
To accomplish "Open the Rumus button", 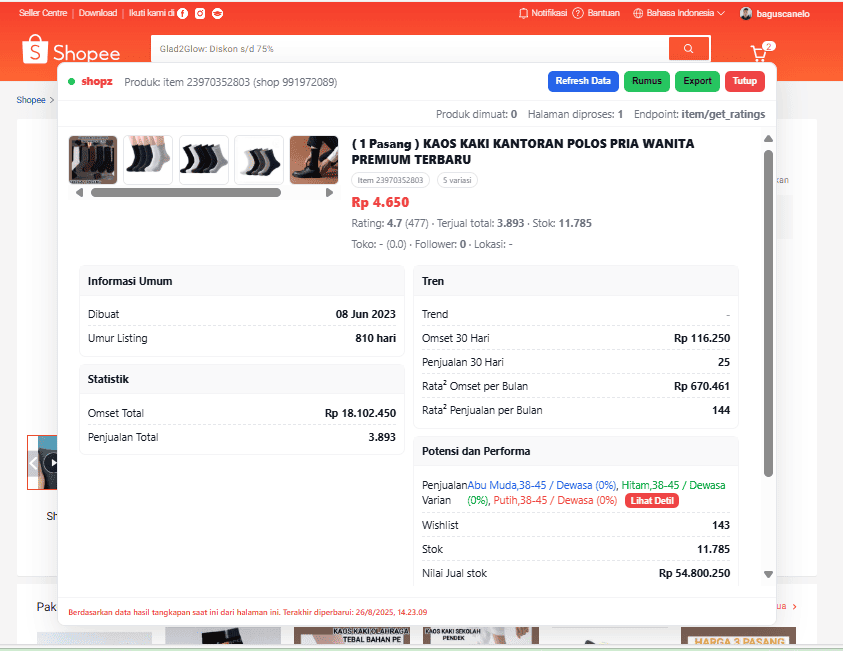I will pos(647,81).
